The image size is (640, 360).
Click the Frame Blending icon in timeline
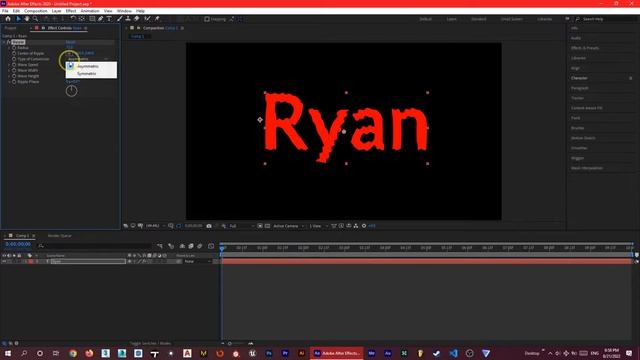tap(191, 246)
